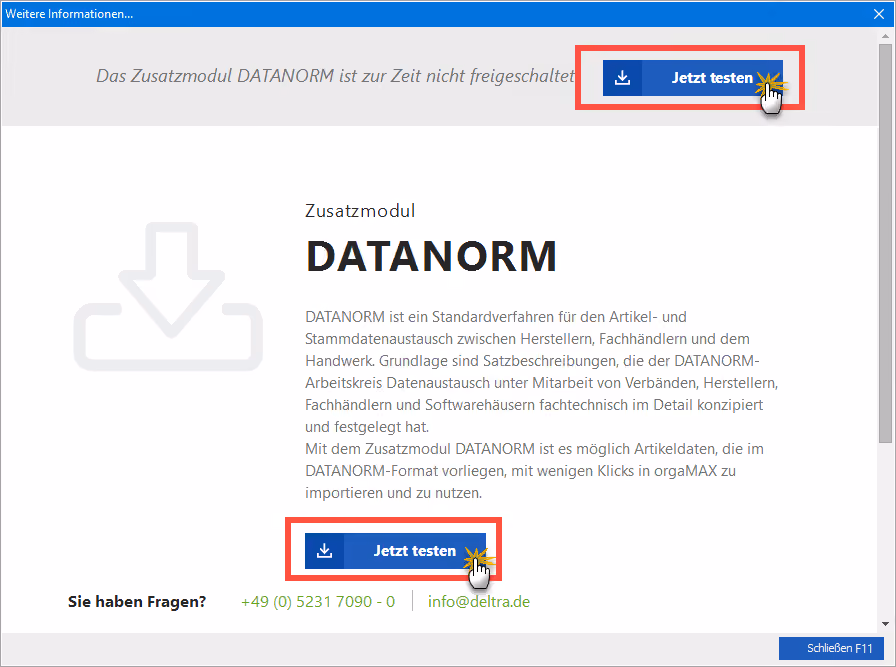
Task: Click download icon on lower Jetzt testen button
Action: click(325, 551)
